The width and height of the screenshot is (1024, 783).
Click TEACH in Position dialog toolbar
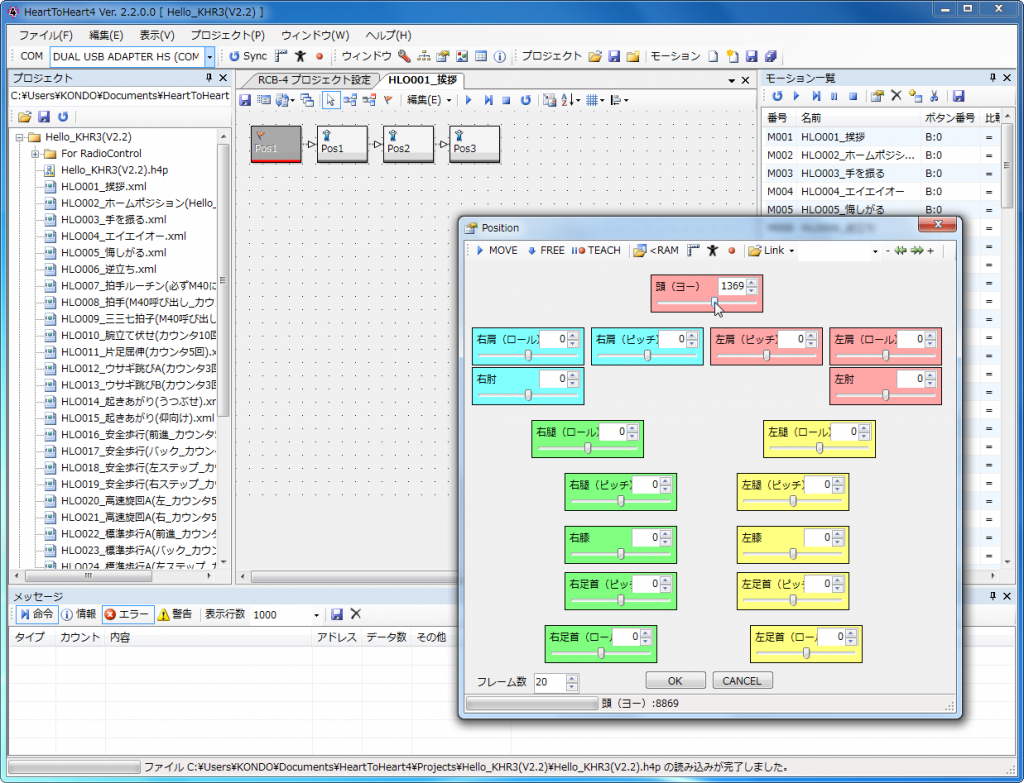pyautogui.click(x=596, y=250)
